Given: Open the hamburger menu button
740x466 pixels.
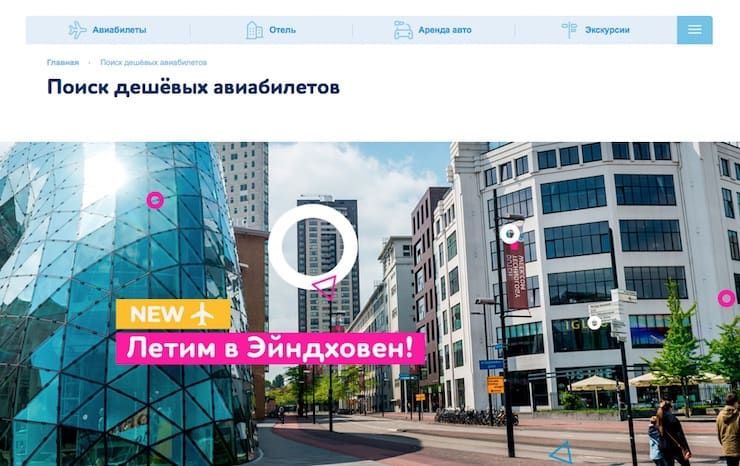Looking at the screenshot, I should (x=694, y=30).
